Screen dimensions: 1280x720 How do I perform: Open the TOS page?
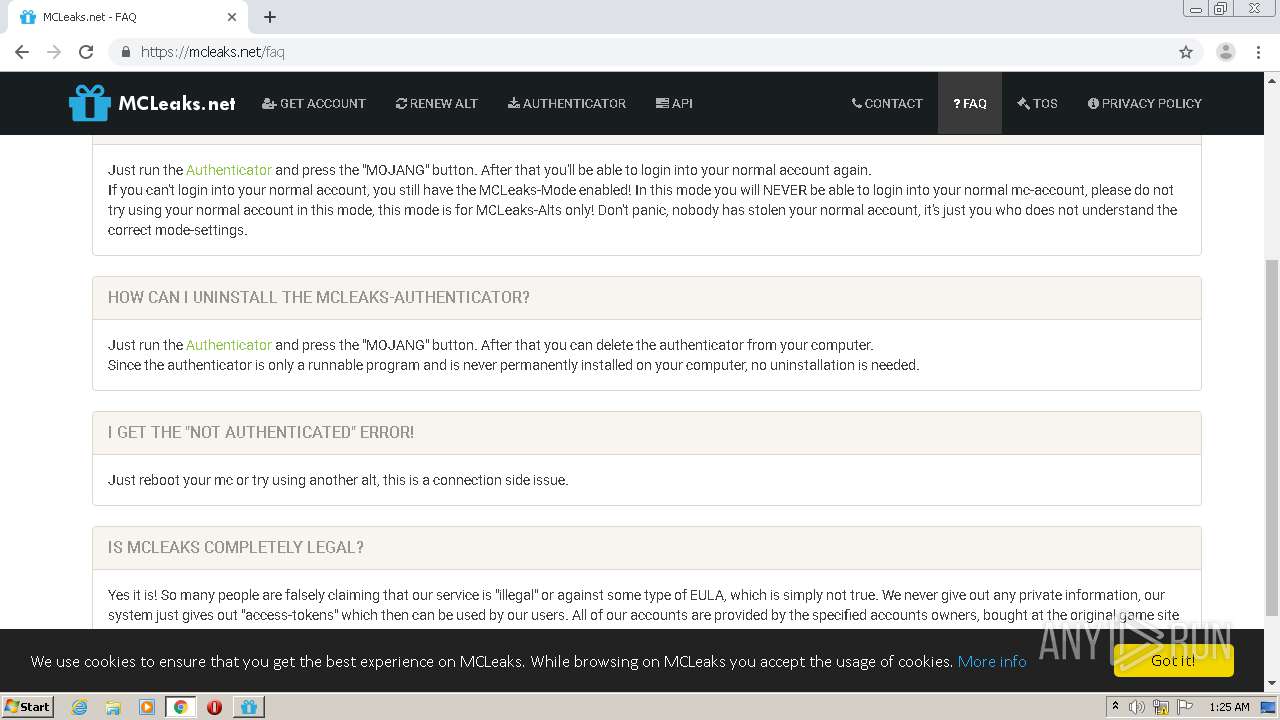(1037, 103)
